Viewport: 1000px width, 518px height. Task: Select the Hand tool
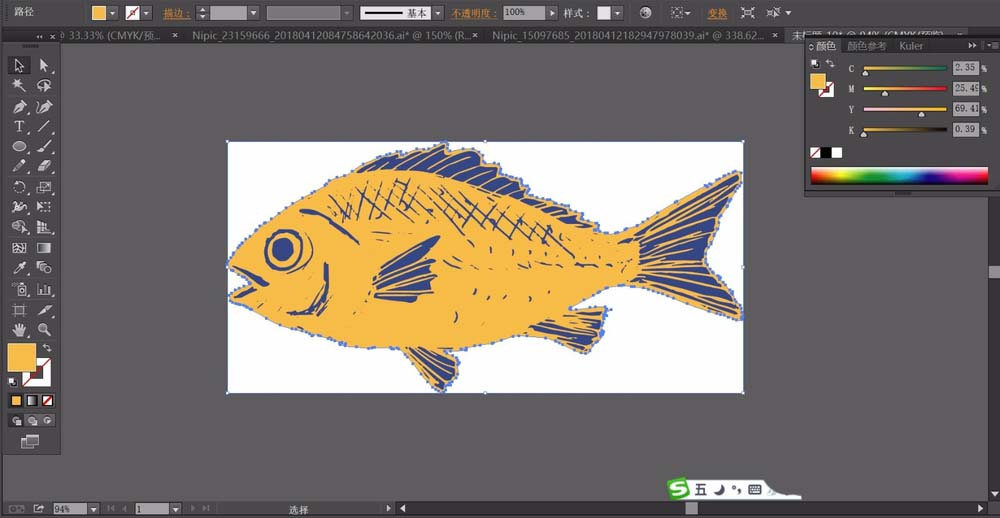tap(19, 330)
